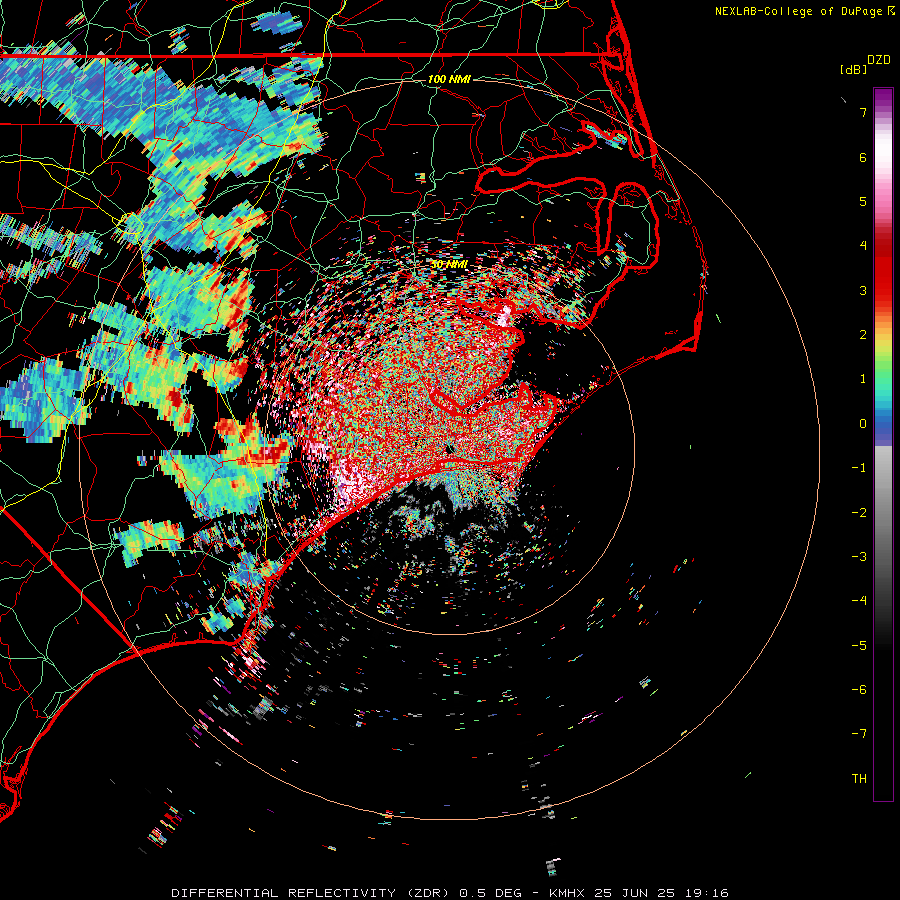Click the 0 value on color scale
The height and width of the screenshot is (900, 900).
click(863, 424)
